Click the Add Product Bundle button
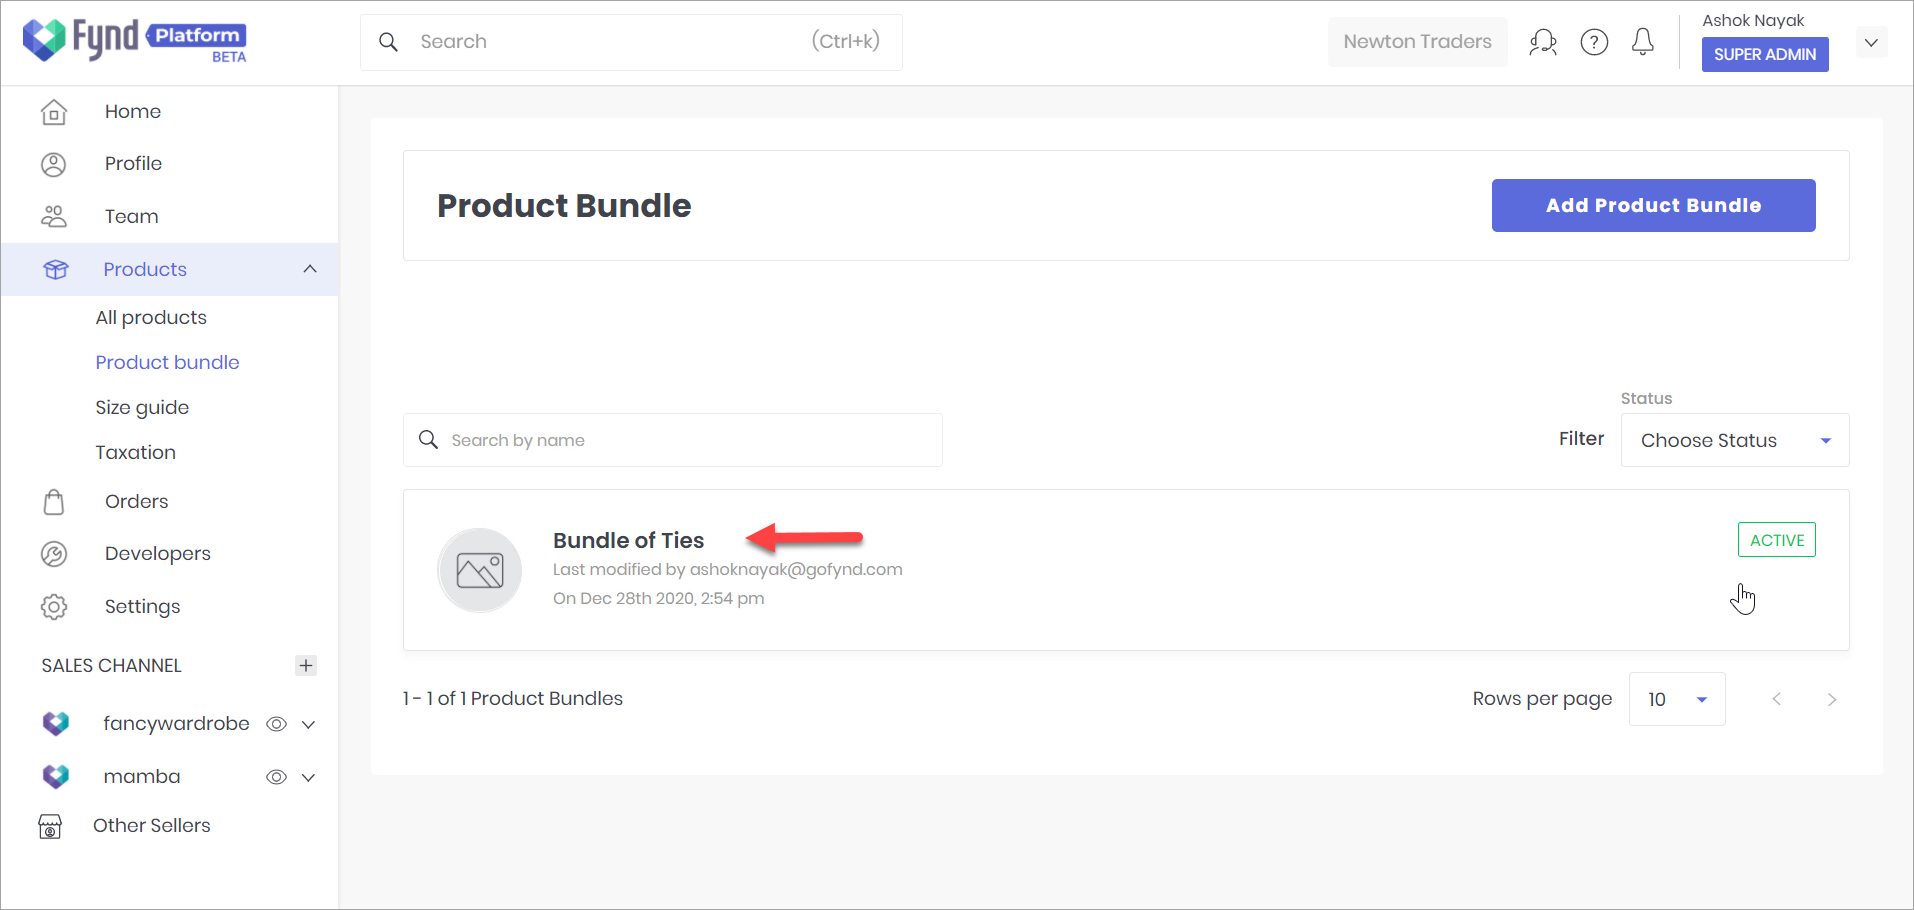Viewport: 1914px width, 910px height. (1652, 205)
